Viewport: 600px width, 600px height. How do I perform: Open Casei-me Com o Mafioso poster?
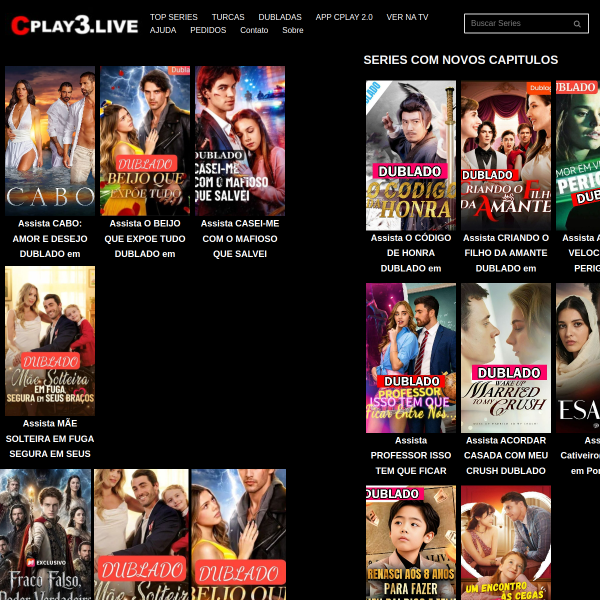(240, 141)
